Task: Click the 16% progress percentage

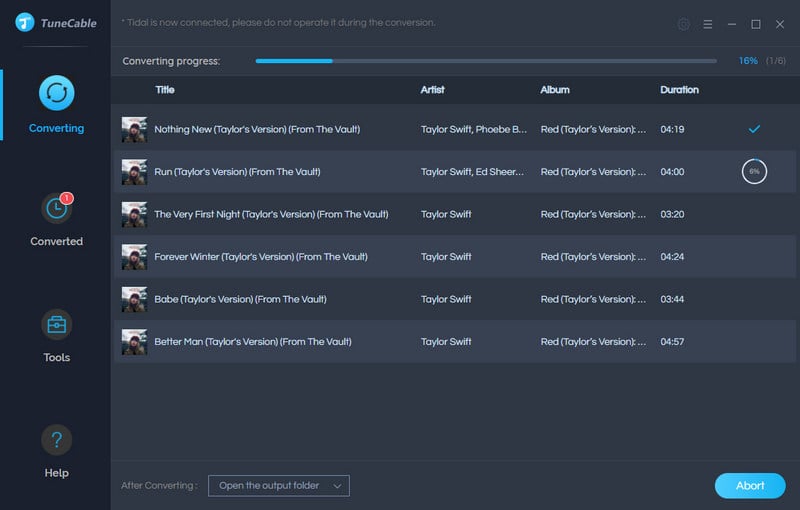Action: [748, 61]
